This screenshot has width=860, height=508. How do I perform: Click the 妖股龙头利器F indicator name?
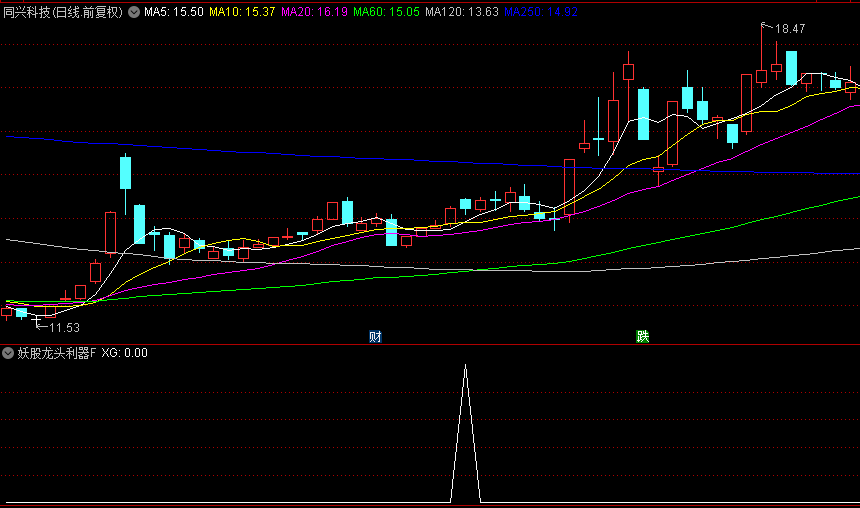[57, 353]
